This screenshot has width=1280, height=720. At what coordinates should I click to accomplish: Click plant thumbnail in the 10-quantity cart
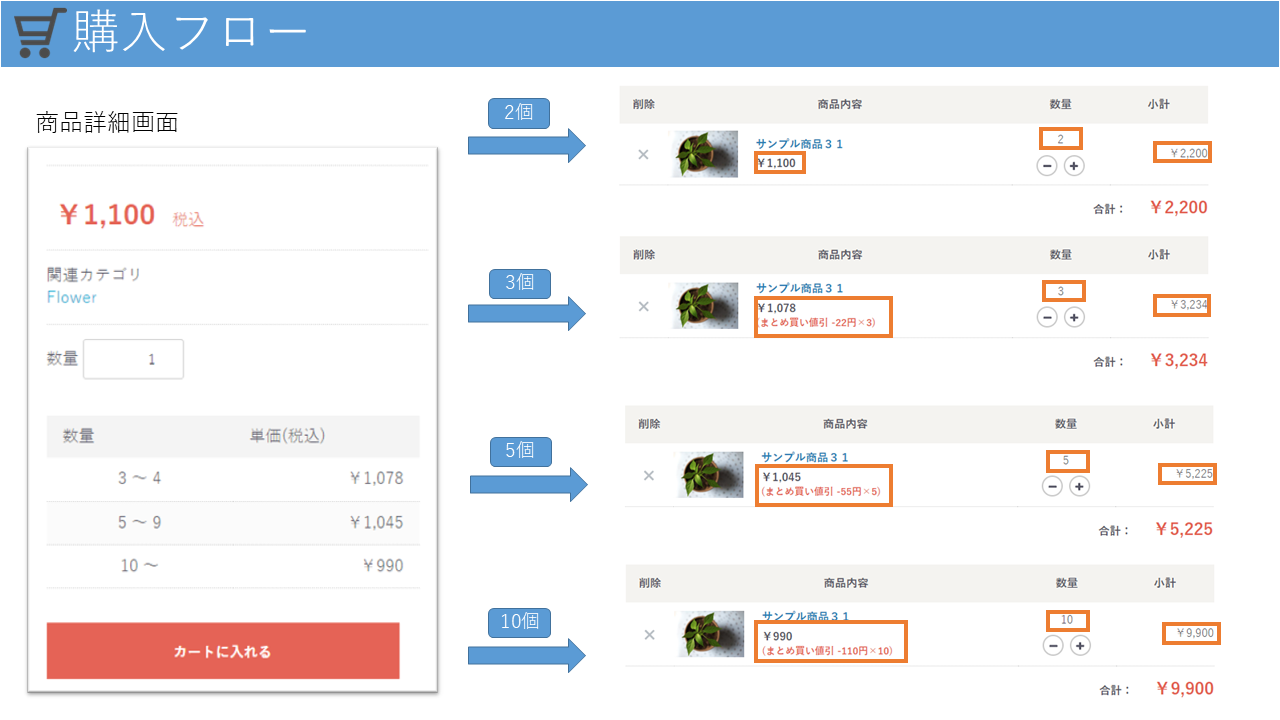pos(711,634)
